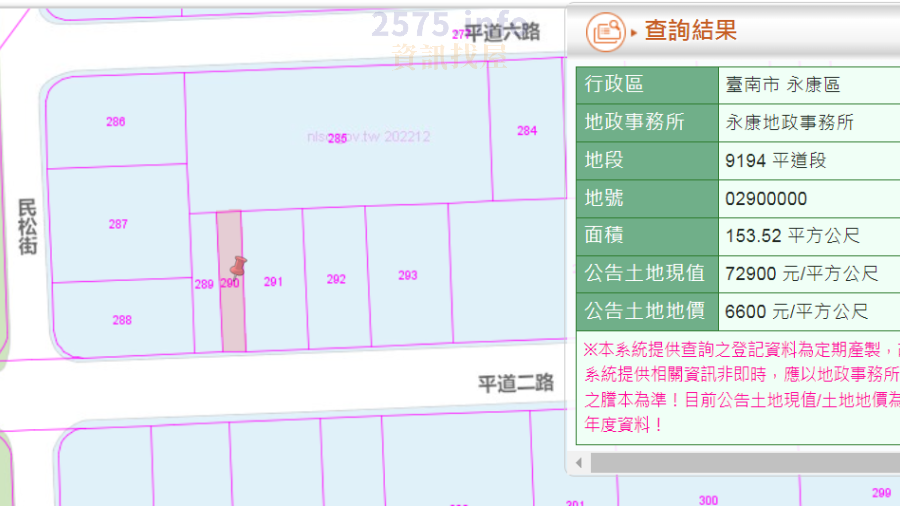This screenshot has width=900, height=506.
Task: Select parcel 288 on the map
Action: 122,320
